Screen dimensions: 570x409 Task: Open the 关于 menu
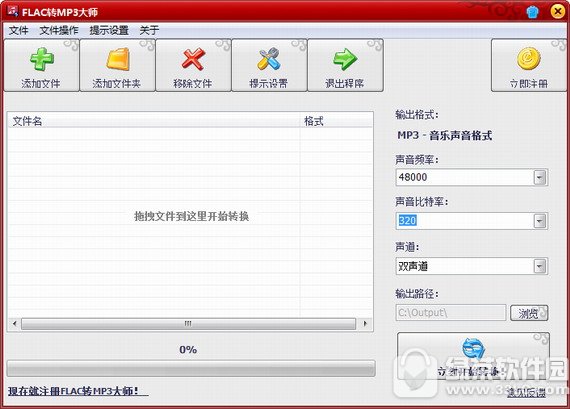(149, 30)
